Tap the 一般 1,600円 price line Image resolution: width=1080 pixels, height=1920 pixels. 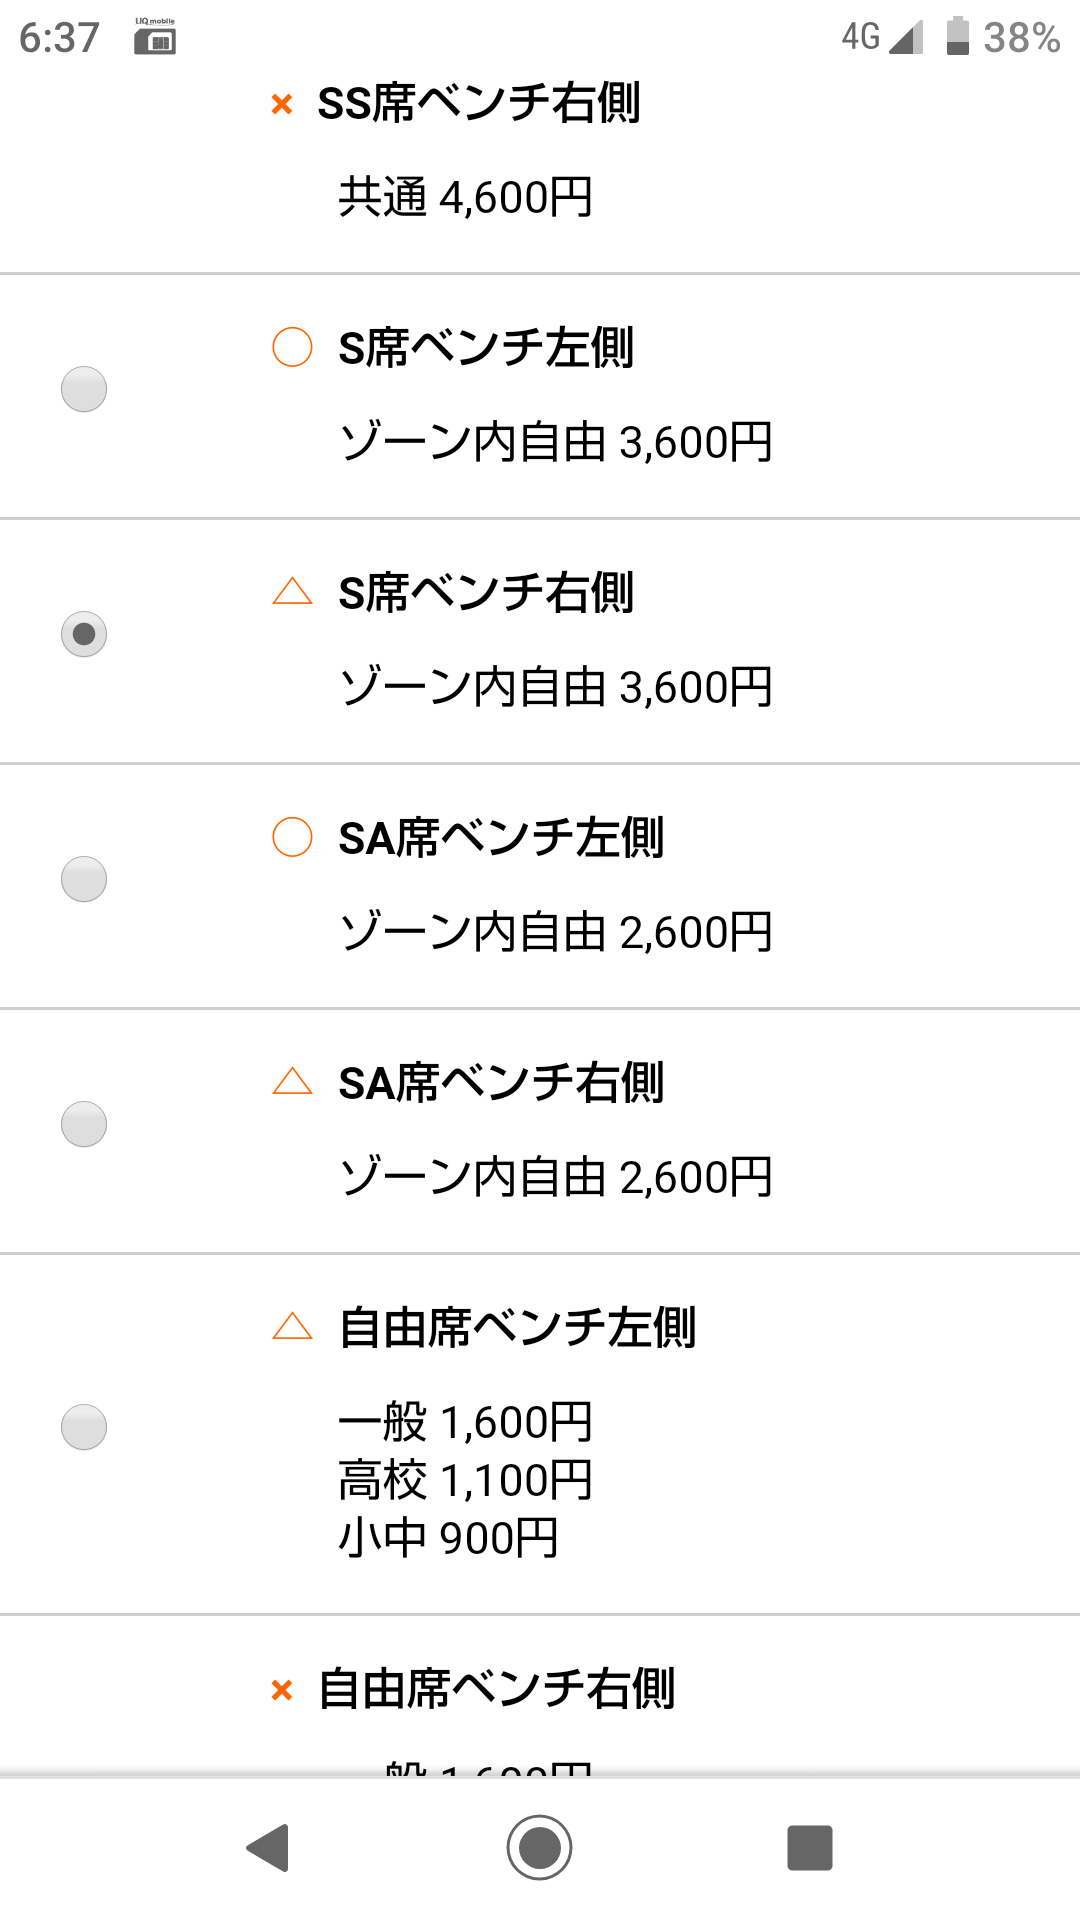point(465,1422)
